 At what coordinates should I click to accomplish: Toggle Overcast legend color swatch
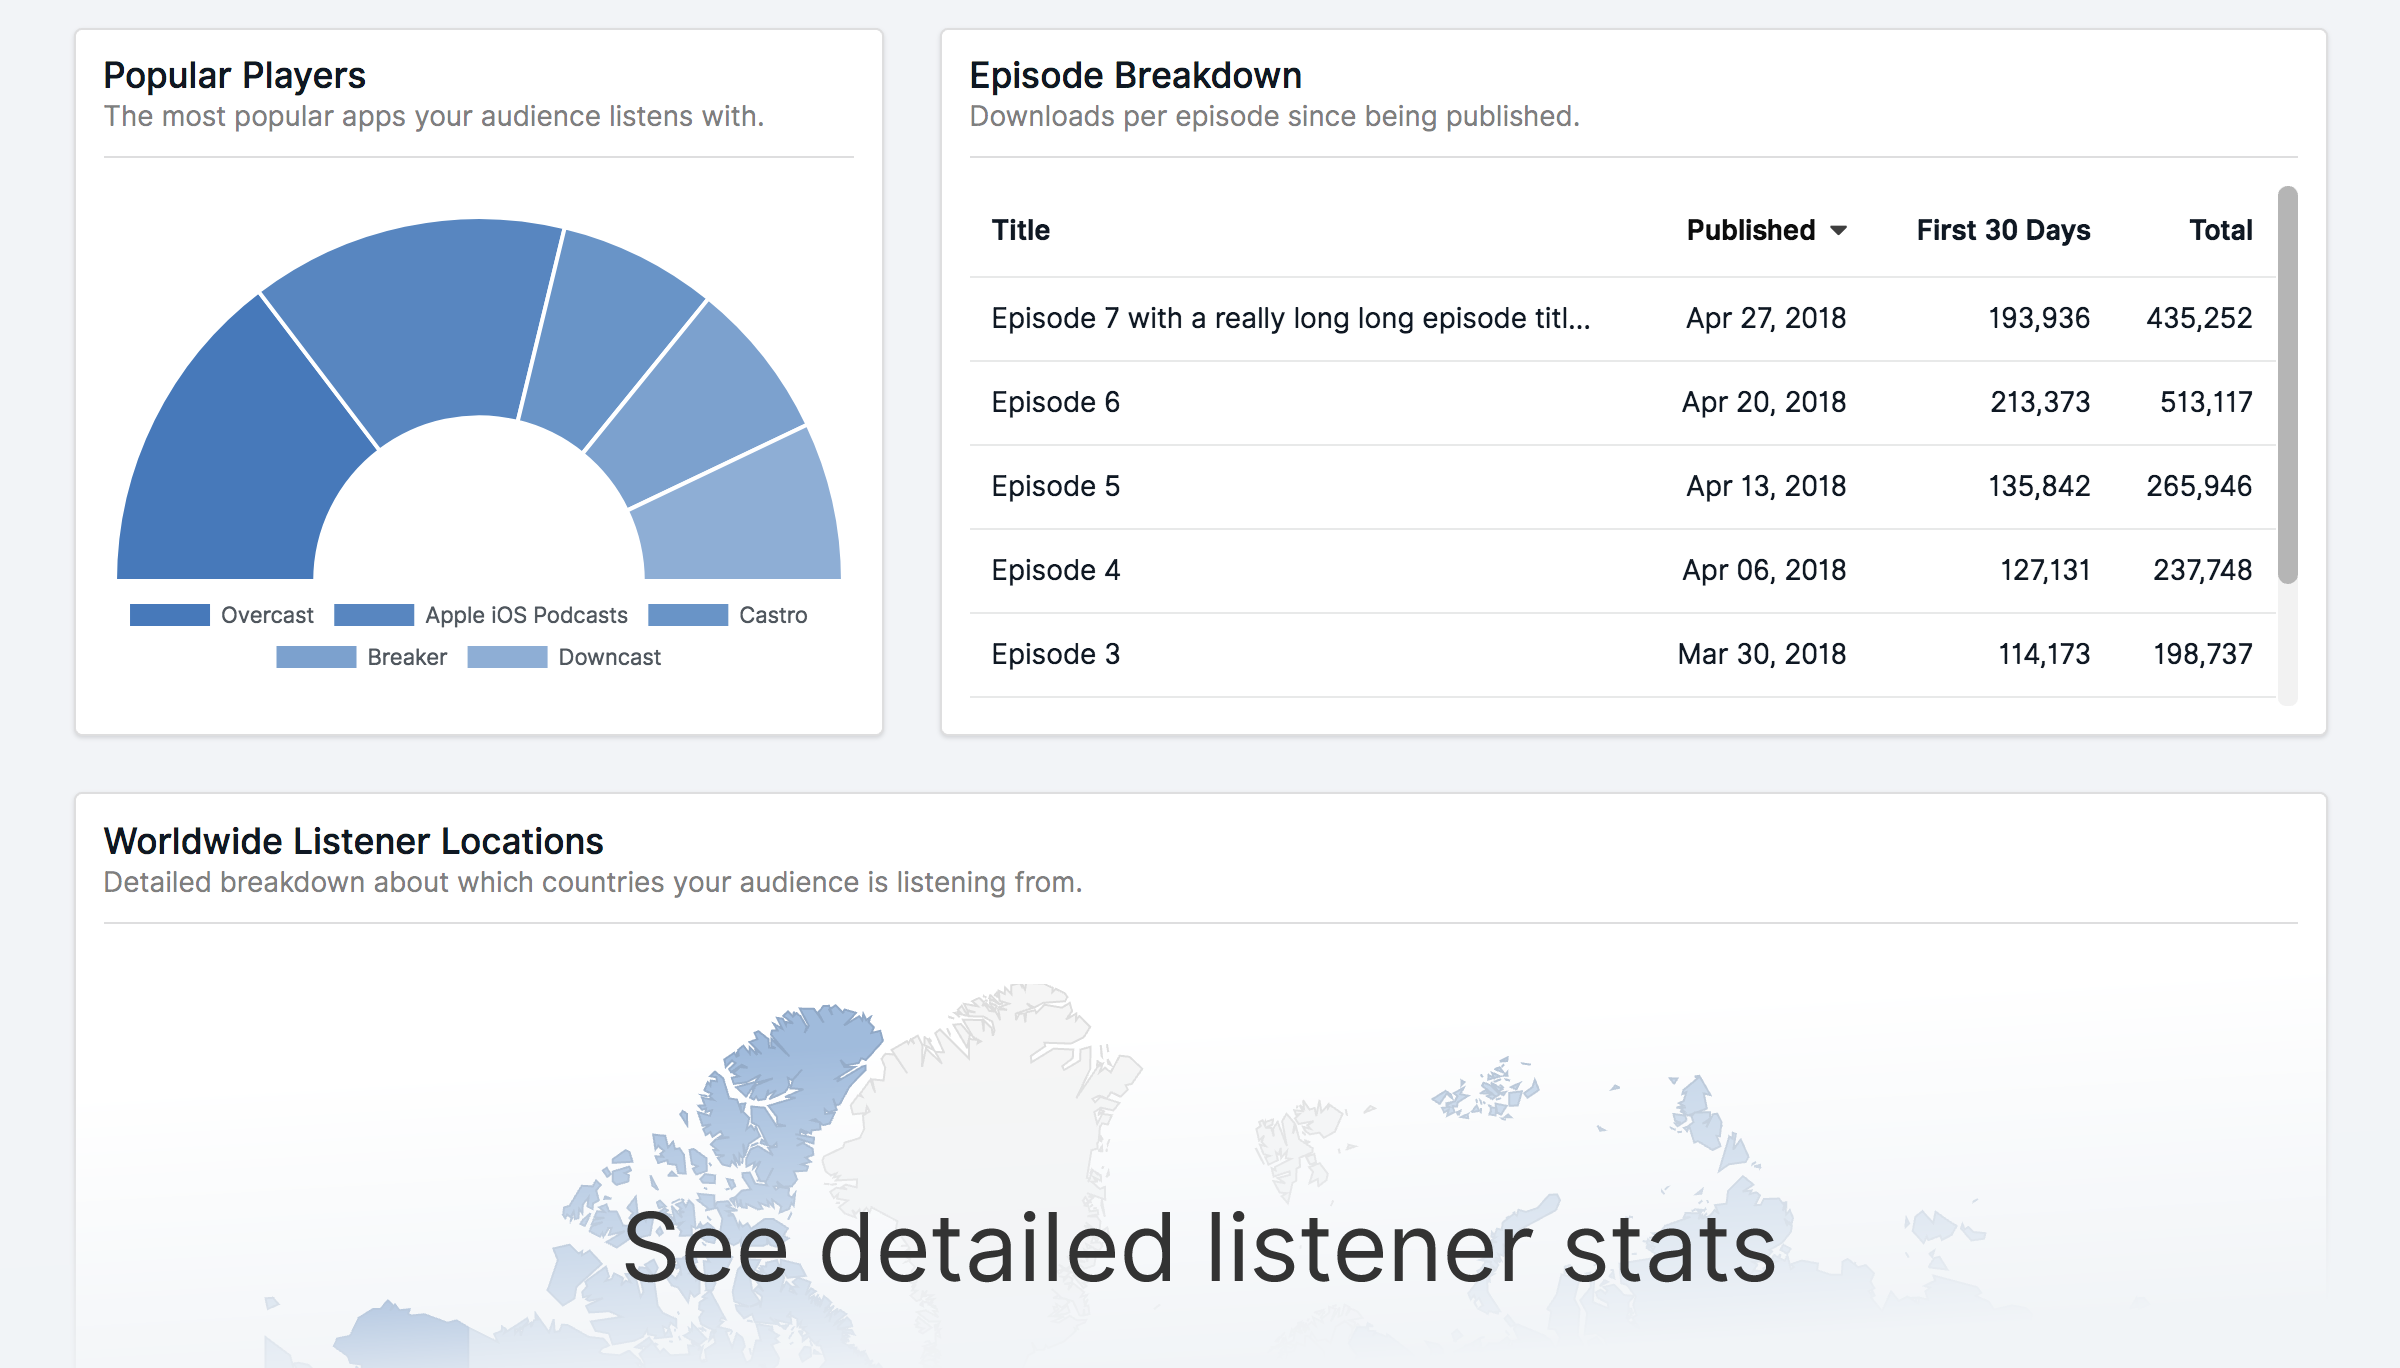(x=170, y=615)
